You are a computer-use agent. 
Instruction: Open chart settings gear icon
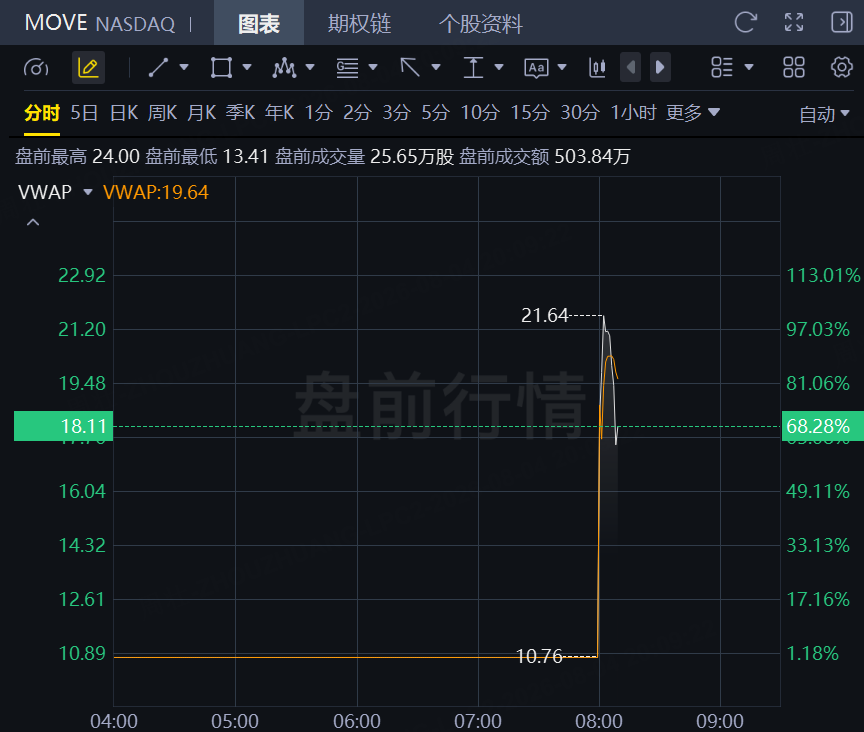pos(841,67)
